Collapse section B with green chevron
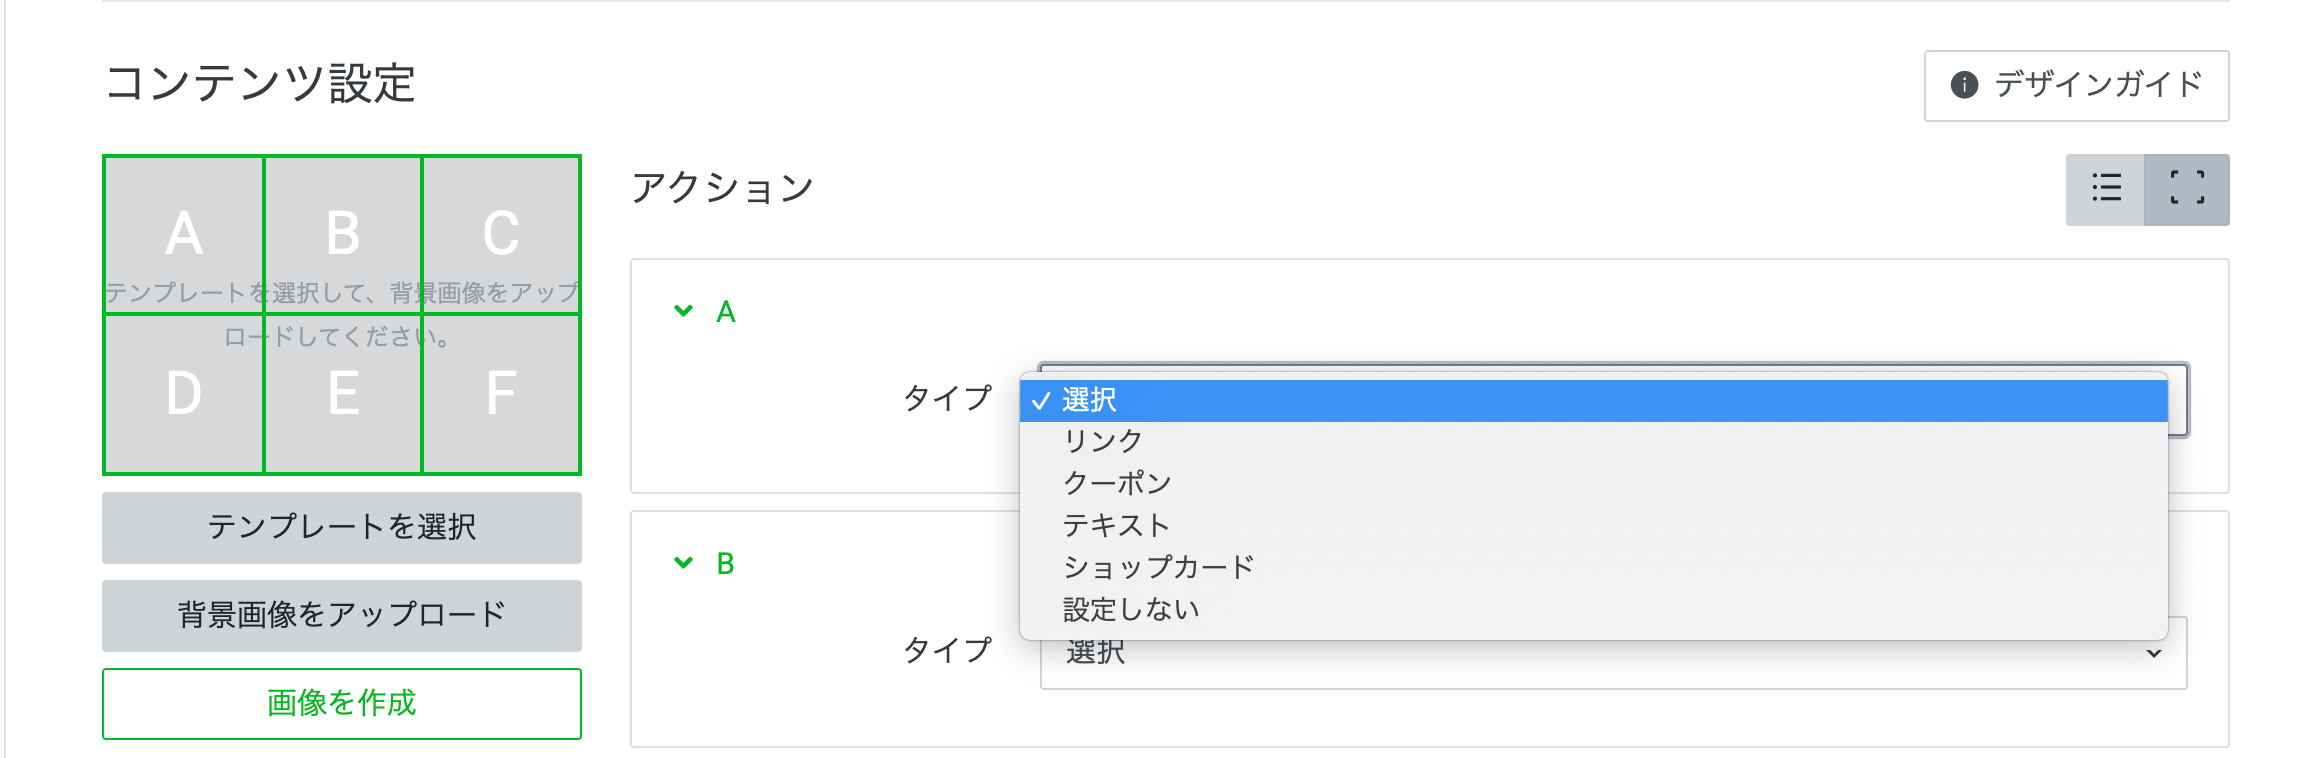Viewport: 2306px width, 758px height. click(x=684, y=563)
